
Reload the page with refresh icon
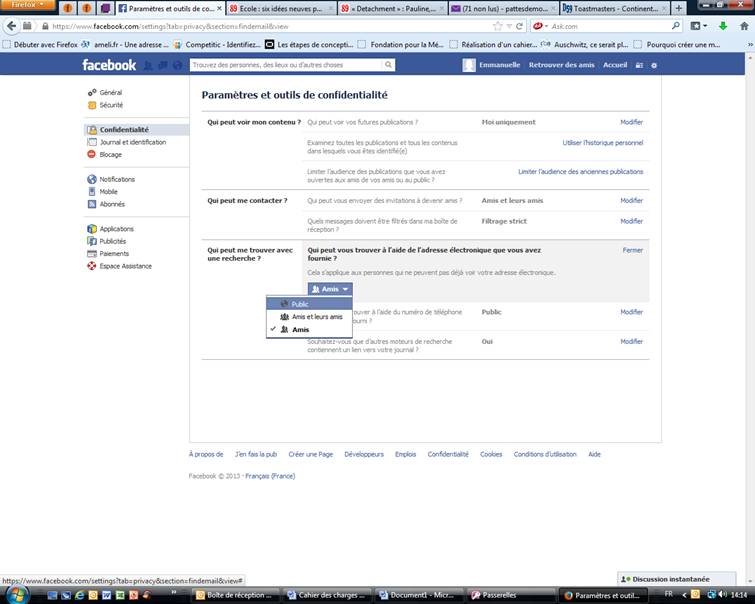click(519, 26)
